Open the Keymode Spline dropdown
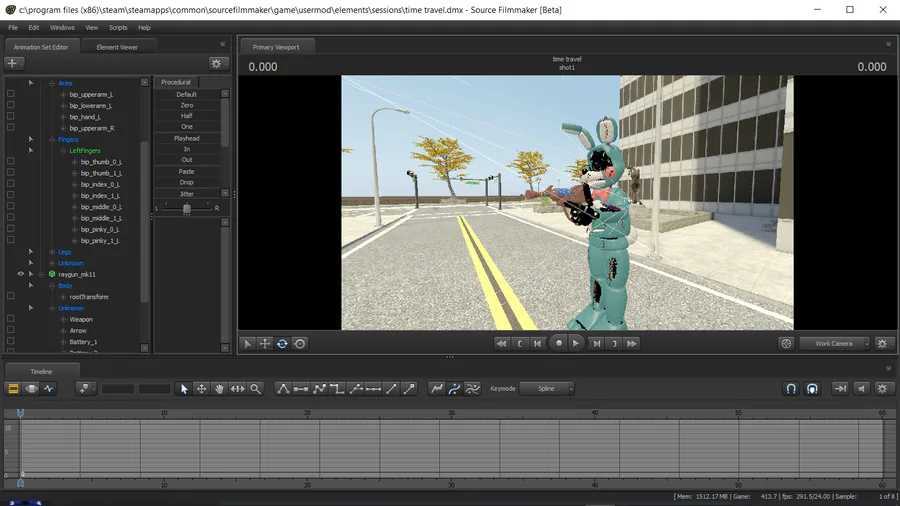 546,389
